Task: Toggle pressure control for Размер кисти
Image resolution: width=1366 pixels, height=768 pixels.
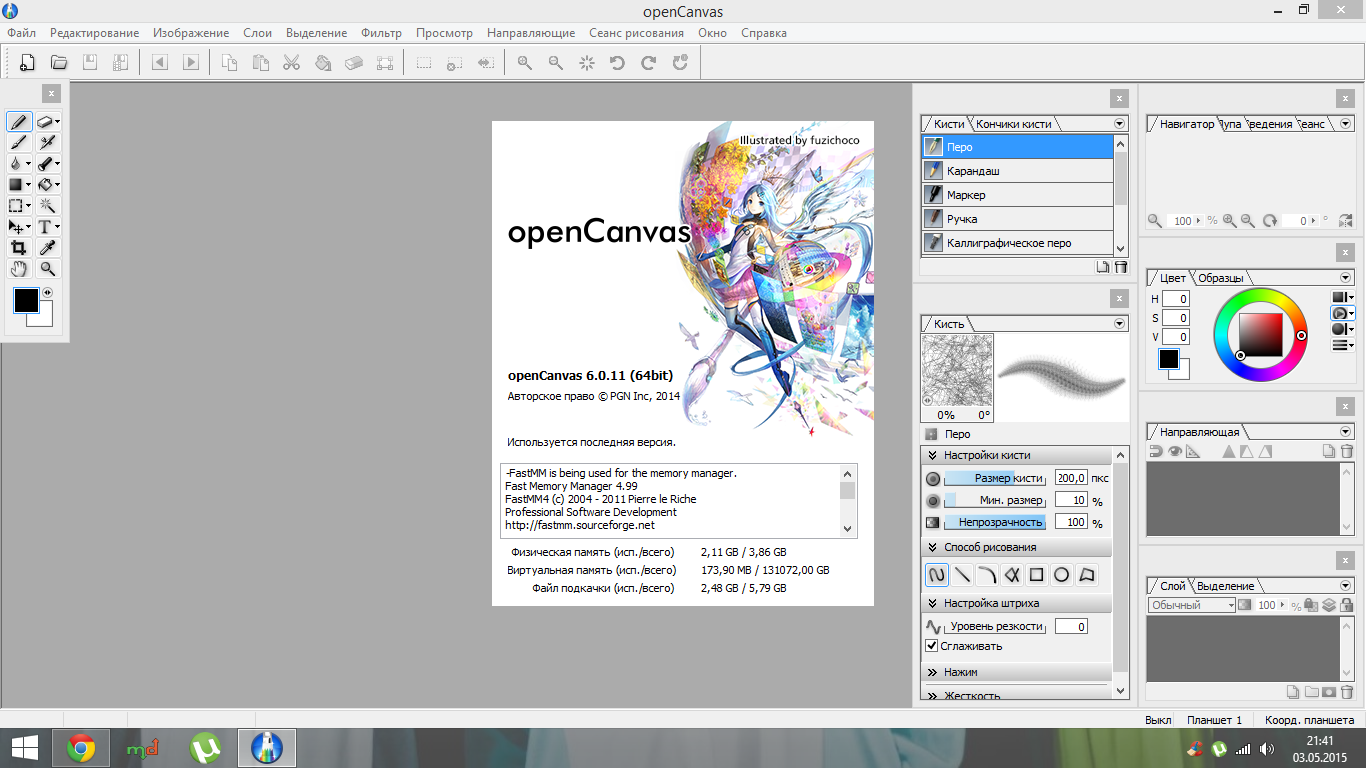Action: 933,479
